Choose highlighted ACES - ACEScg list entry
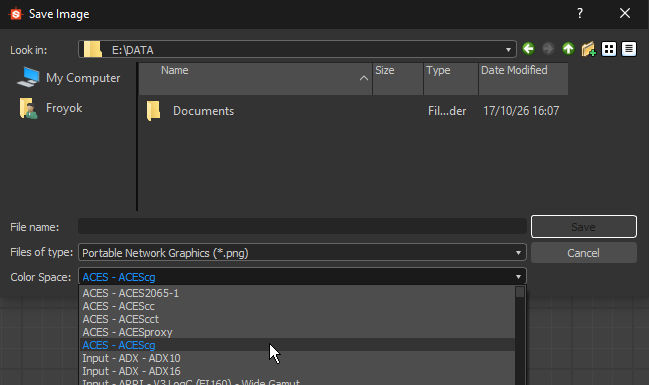This screenshot has width=649, height=385. click(297, 345)
